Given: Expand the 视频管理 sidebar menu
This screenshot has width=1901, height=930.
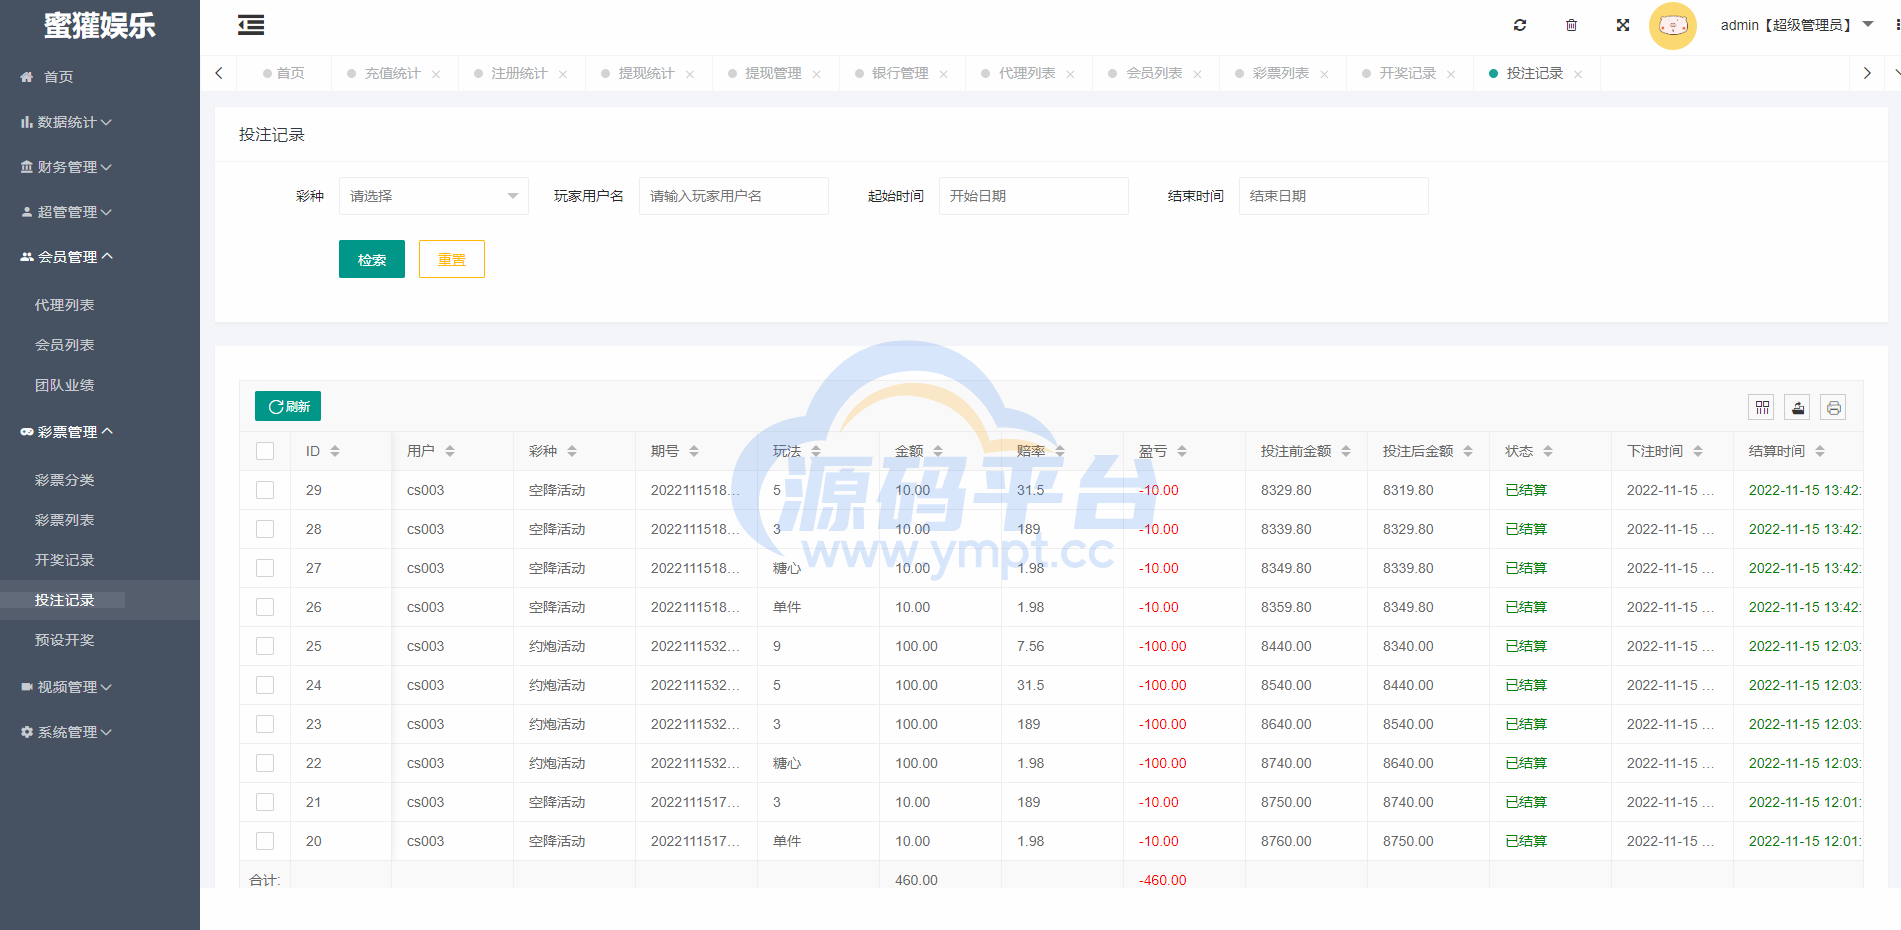Looking at the screenshot, I should click(x=100, y=687).
